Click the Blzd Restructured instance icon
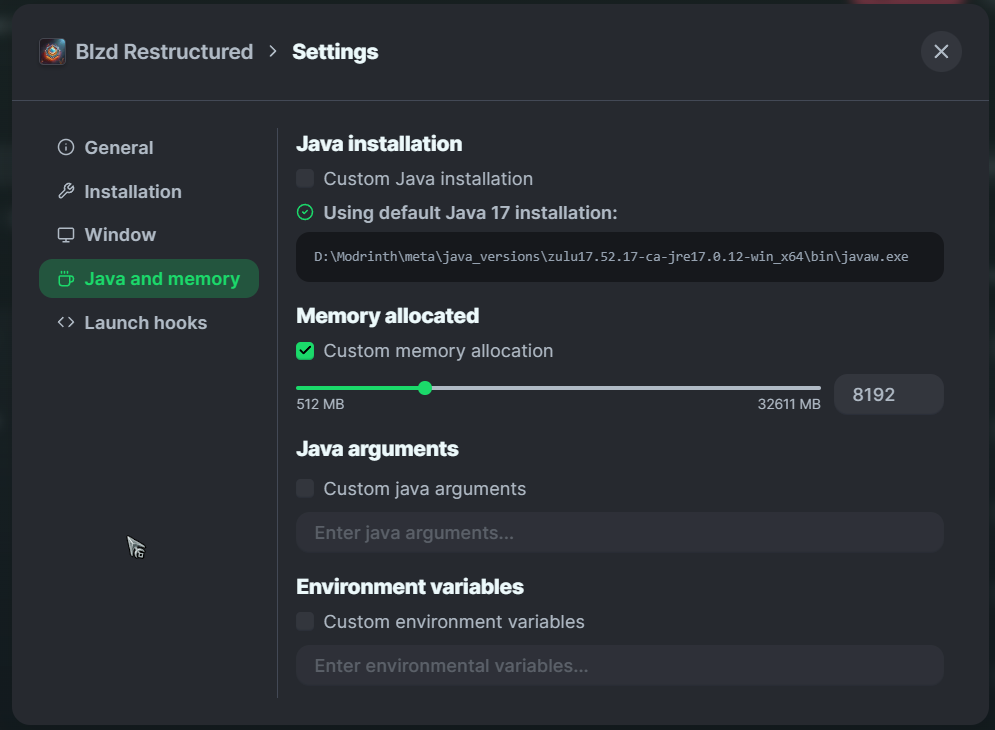Viewport: 995px width, 730px height. click(52, 52)
